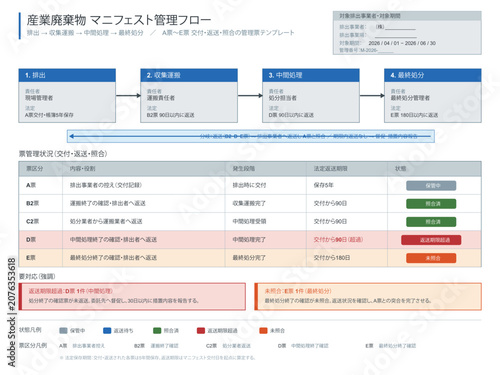Viewport: 500px width, 375px height.
Task: Select the 2. 収集運搬 flow step header
Action: pyautogui.click(x=189, y=75)
